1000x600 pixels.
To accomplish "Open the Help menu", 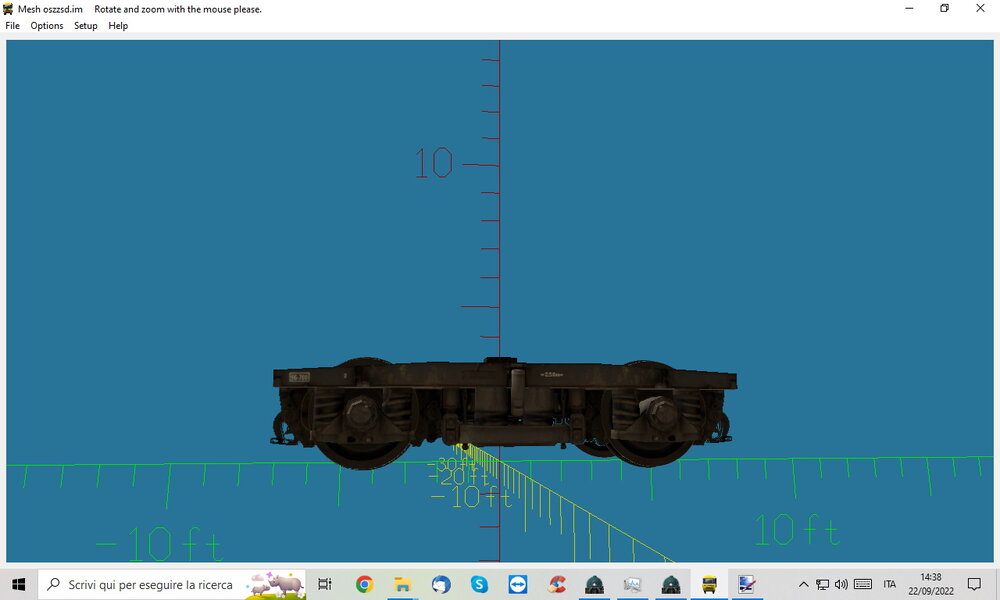I will pyautogui.click(x=118, y=26).
